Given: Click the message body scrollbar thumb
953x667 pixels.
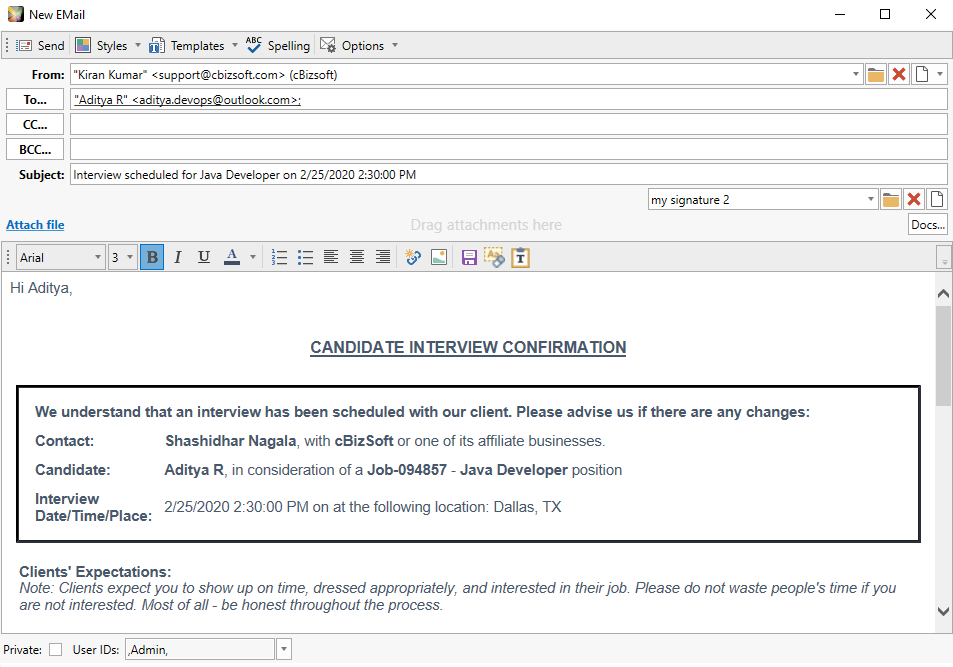Looking at the screenshot, I should 943,356.
